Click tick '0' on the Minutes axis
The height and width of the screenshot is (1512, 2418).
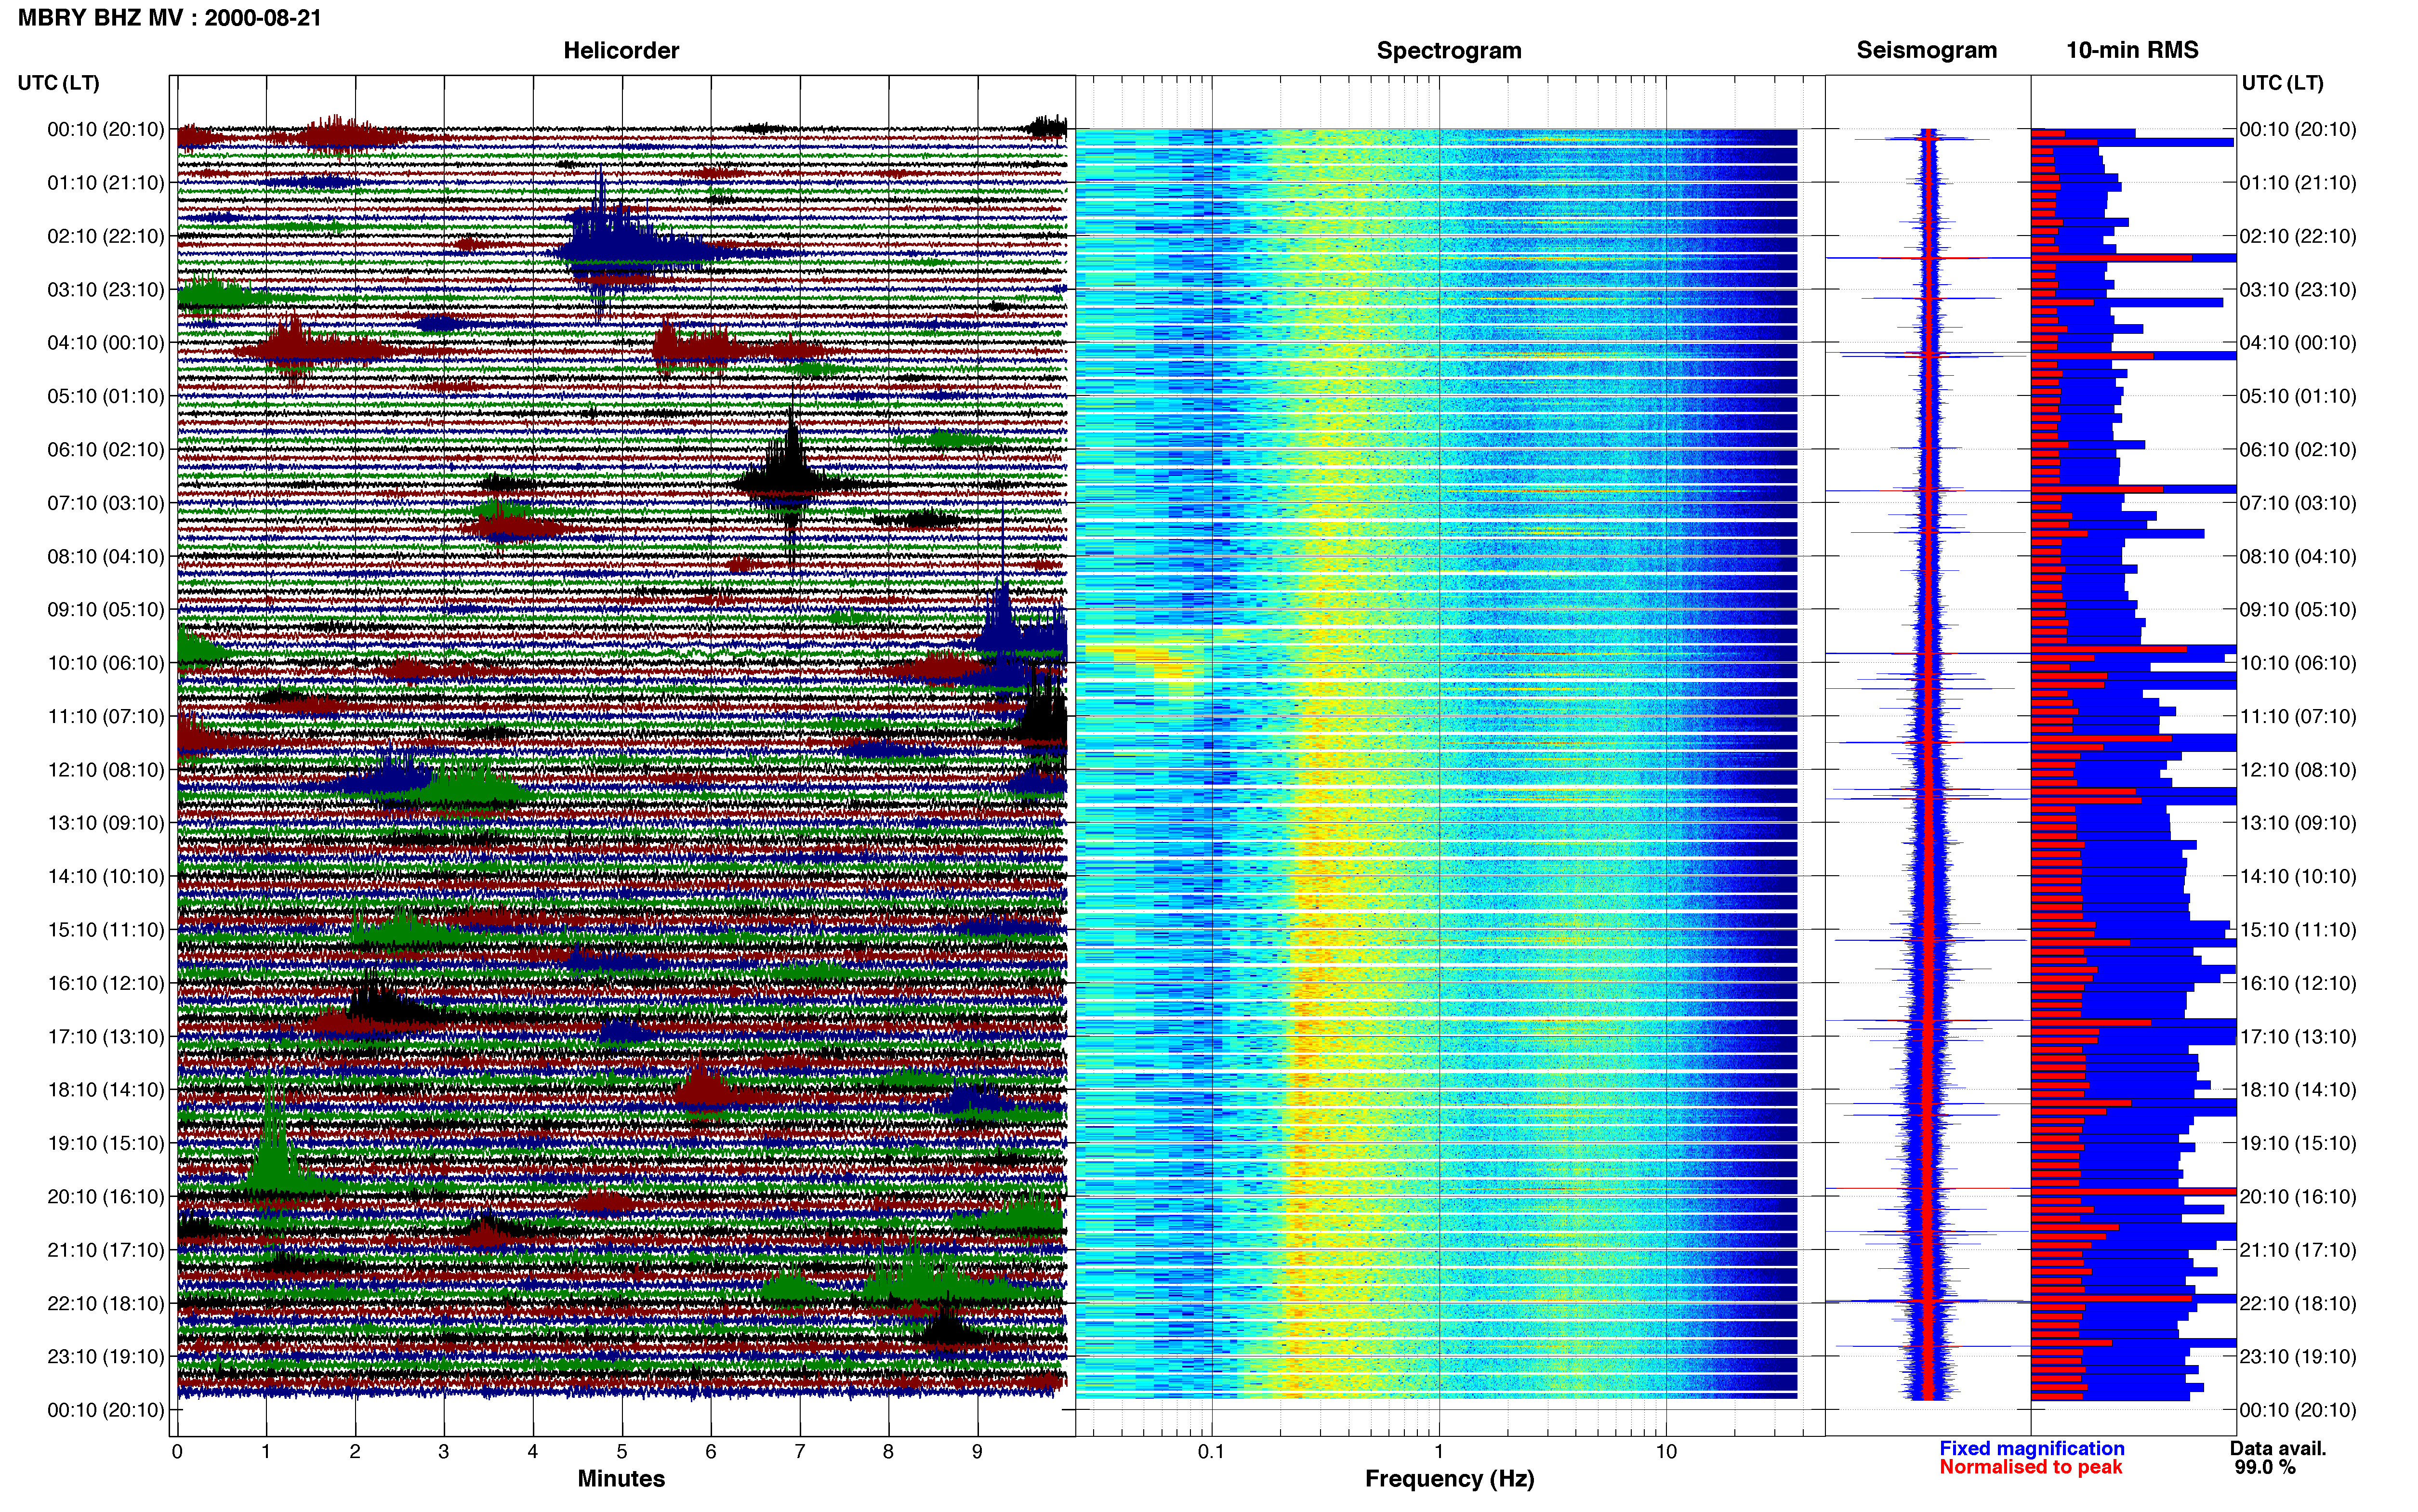point(177,1452)
